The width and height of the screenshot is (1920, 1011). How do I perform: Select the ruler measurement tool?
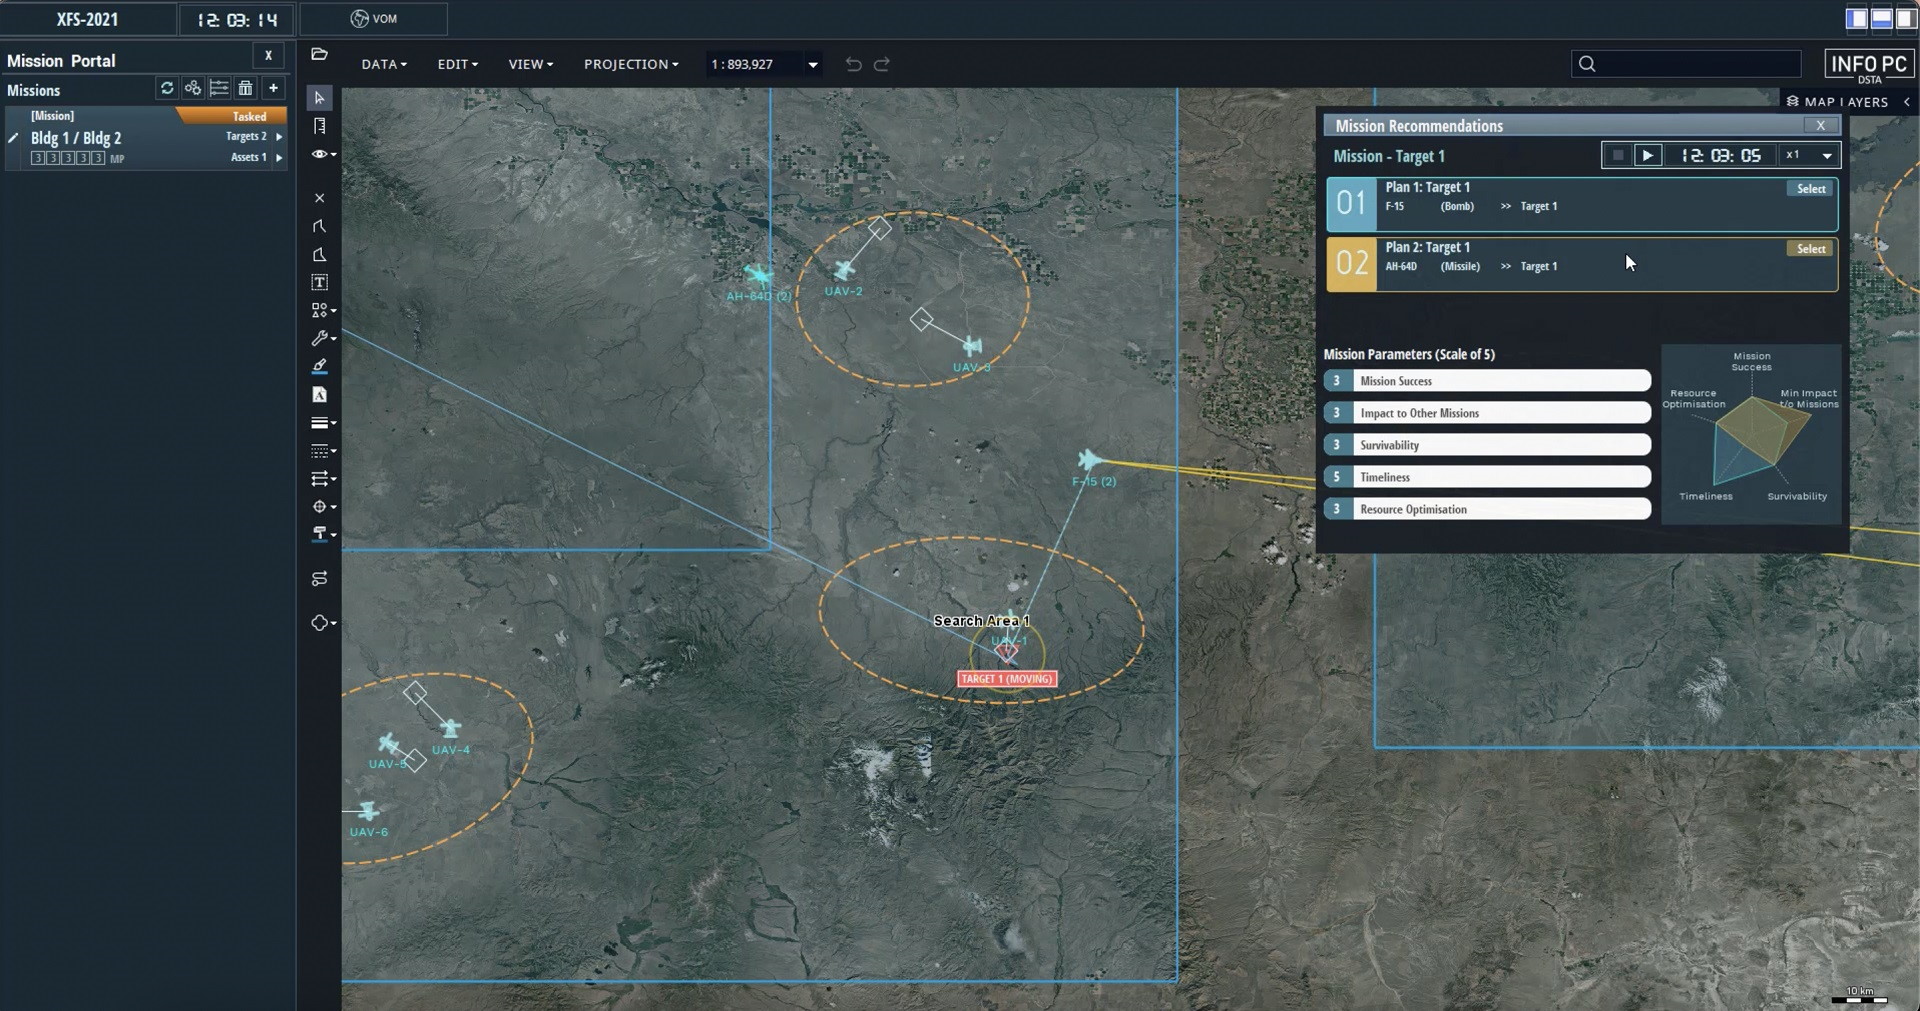[319, 126]
